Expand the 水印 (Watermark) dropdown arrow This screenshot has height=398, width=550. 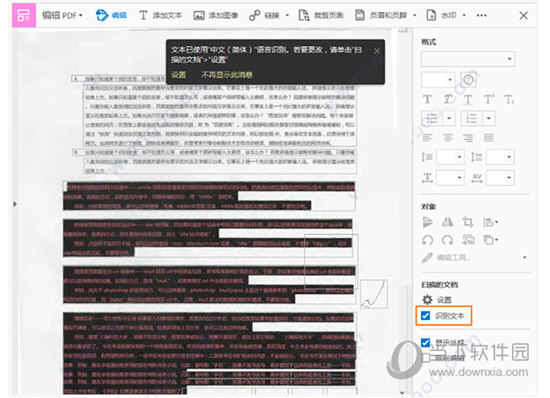pyautogui.click(x=464, y=15)
